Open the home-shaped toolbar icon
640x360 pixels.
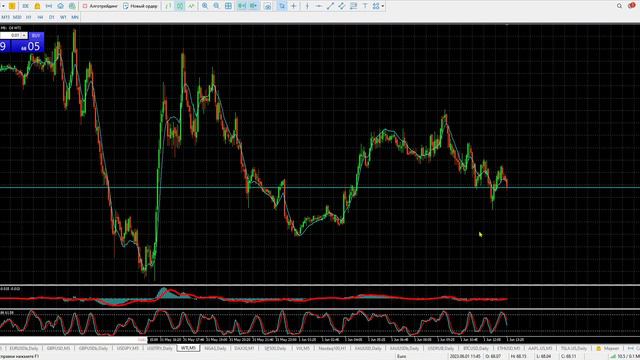60,6
